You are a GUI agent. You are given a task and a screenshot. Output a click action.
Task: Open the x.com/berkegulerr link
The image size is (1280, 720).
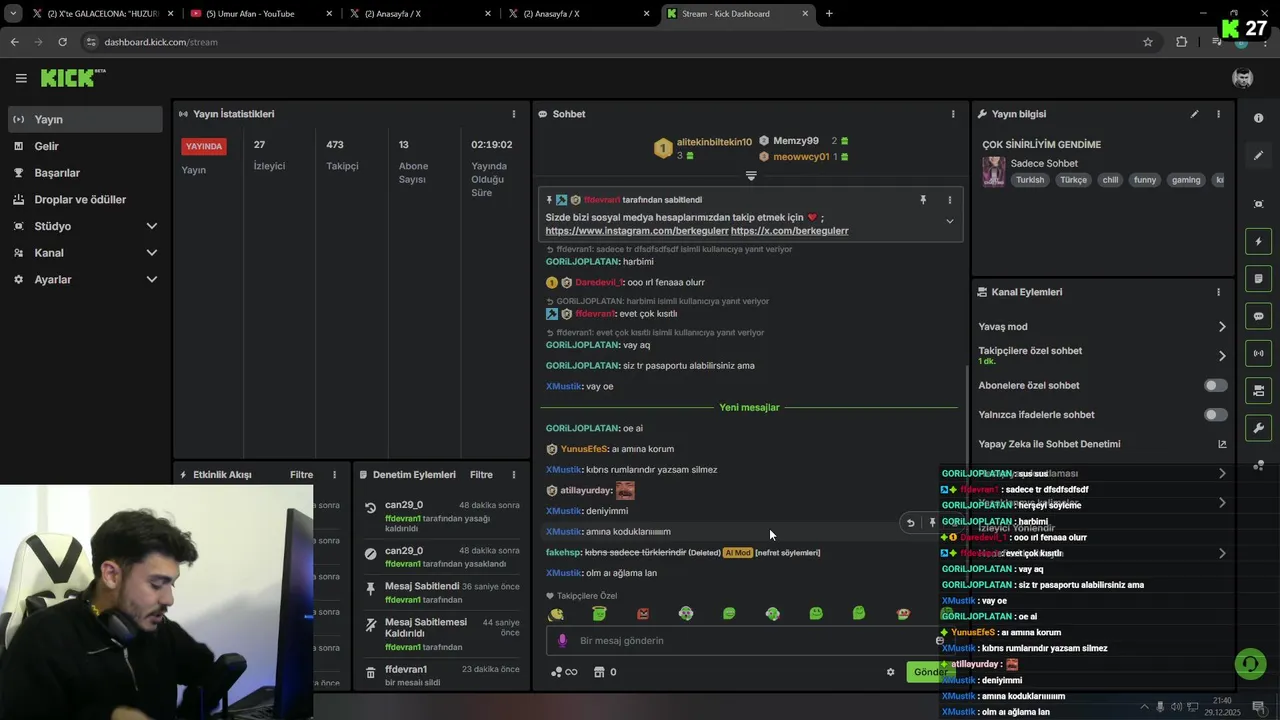(x=789, y=231)
